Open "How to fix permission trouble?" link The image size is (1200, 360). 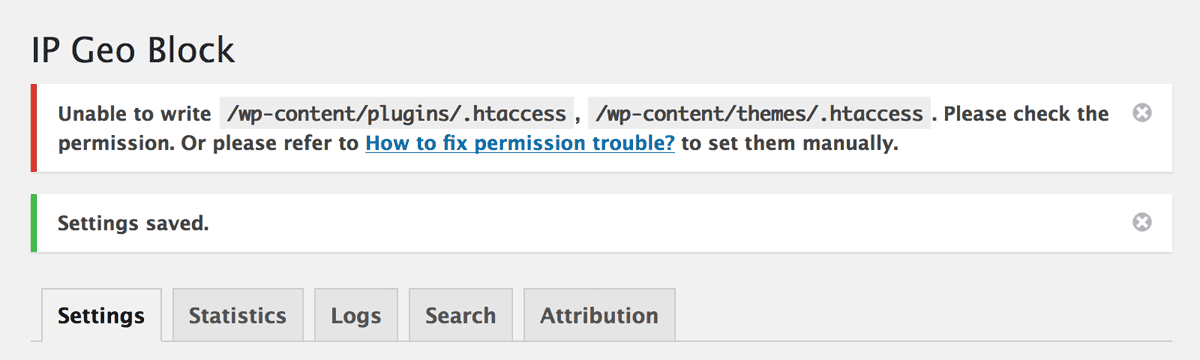tap(520, 144)
